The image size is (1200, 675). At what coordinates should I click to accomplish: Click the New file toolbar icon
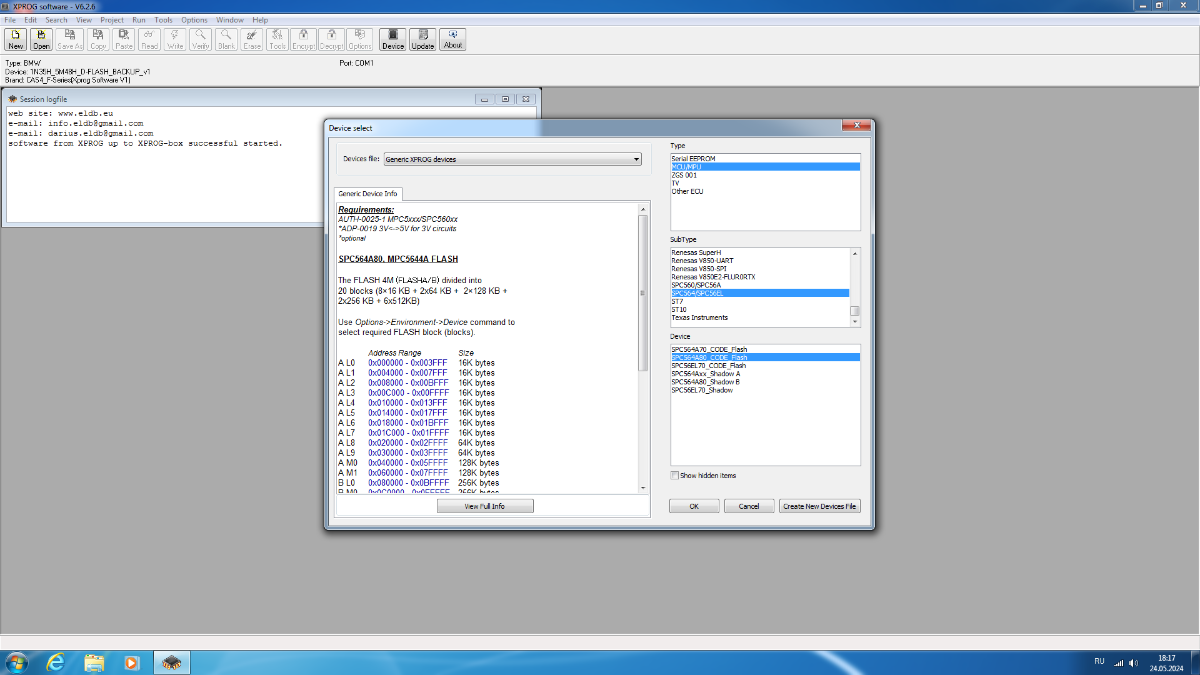[x=15, y=39]
